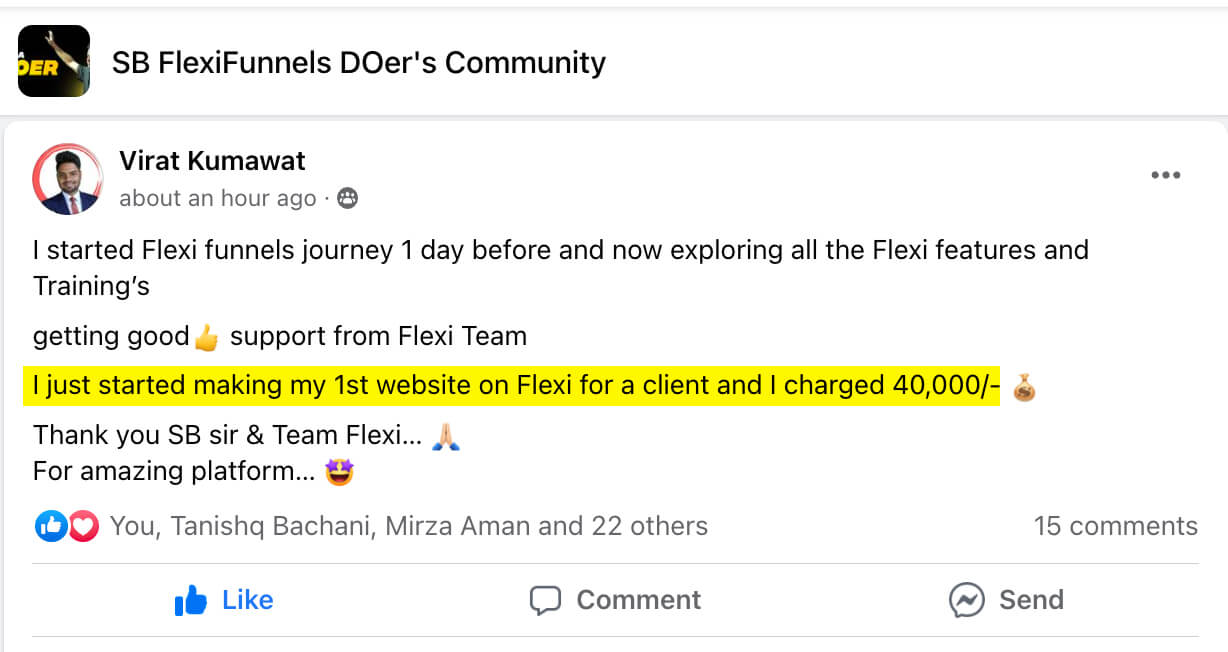This screenshot has width=1228, height=652.
Task: Click the 'about an hour ago' timestamp
Action: tap(217, 198)
